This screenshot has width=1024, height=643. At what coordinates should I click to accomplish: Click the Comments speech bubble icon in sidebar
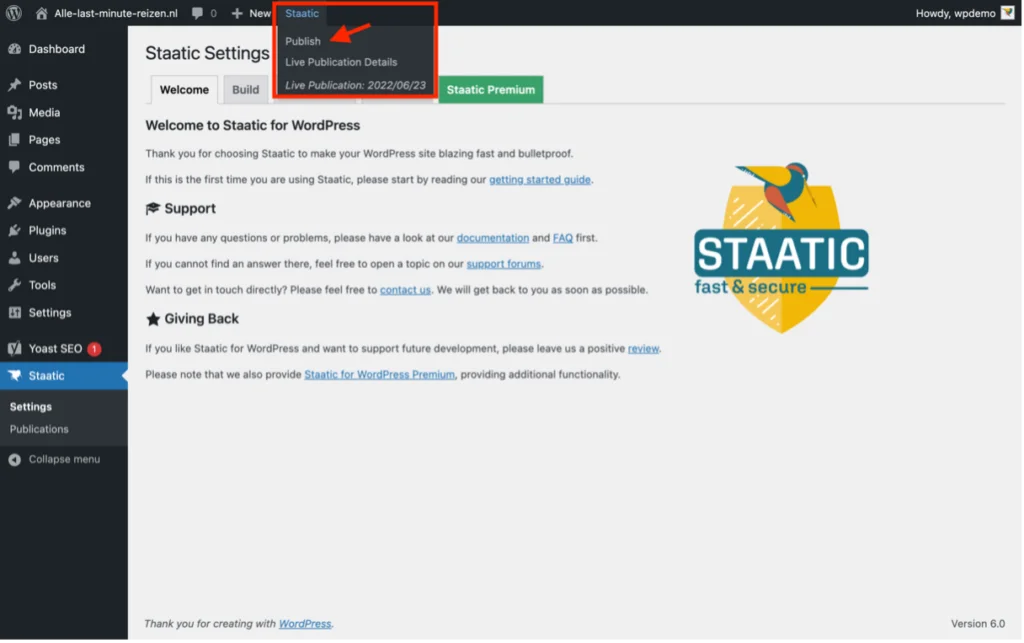coord(14,167)
